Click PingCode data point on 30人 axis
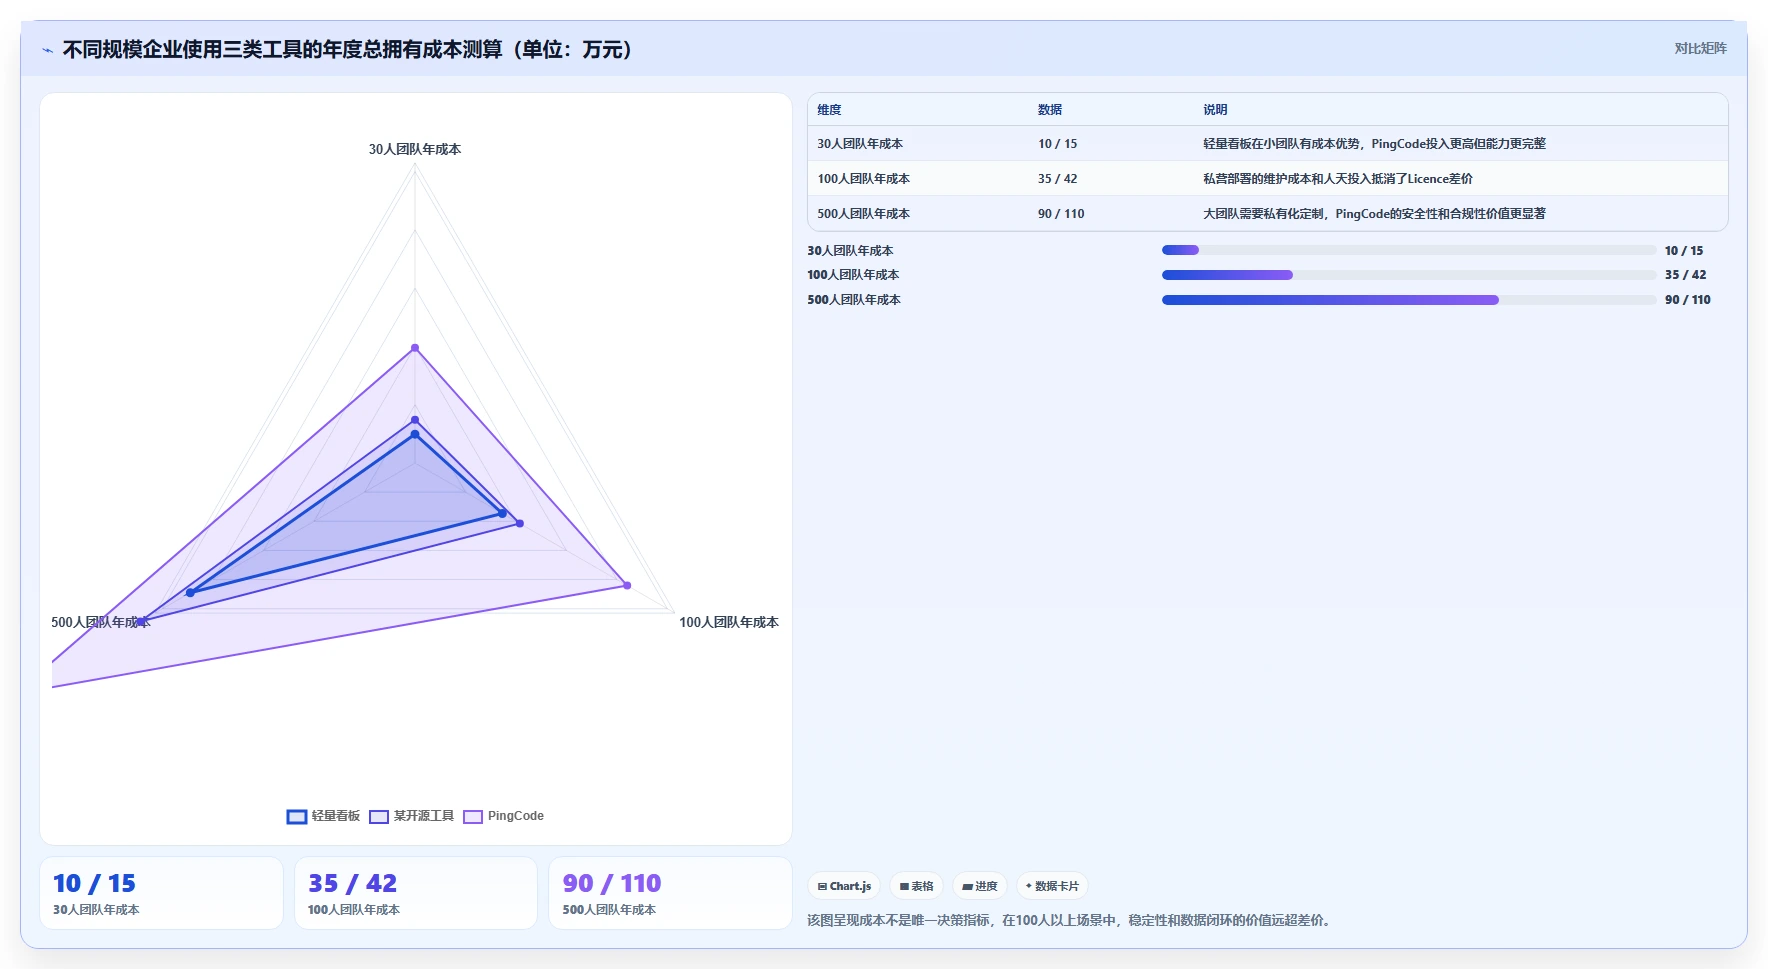The image size is (1768, 969). (415, 348)
